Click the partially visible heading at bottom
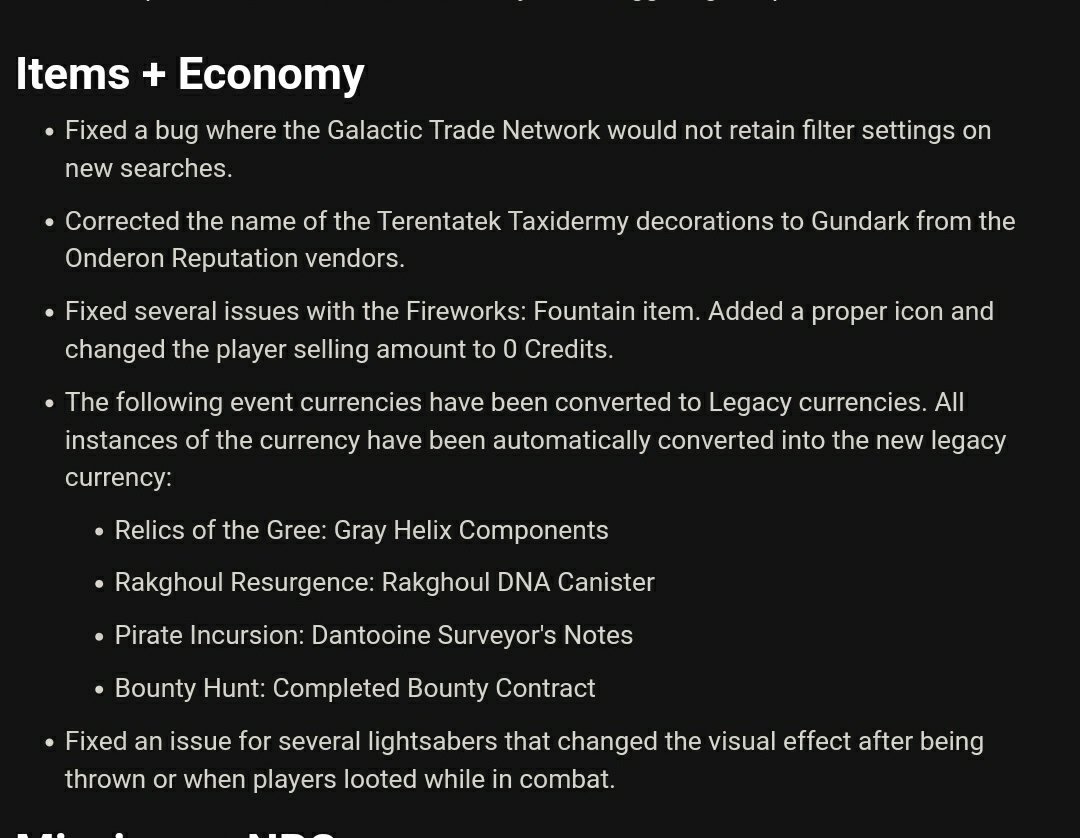Viewport: 1080px width, 838px height. (175, 832)
